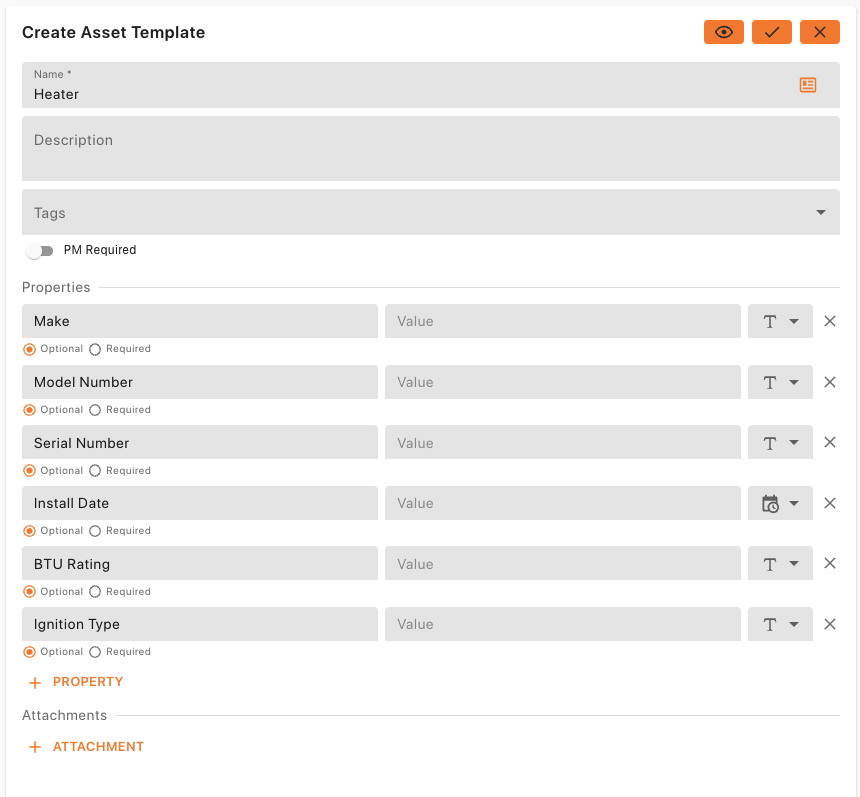Image resolution: width=860 pixels, height=797 pixels.
Task: Confirm with the checkmark save button
Action: (x=772, y=32)
